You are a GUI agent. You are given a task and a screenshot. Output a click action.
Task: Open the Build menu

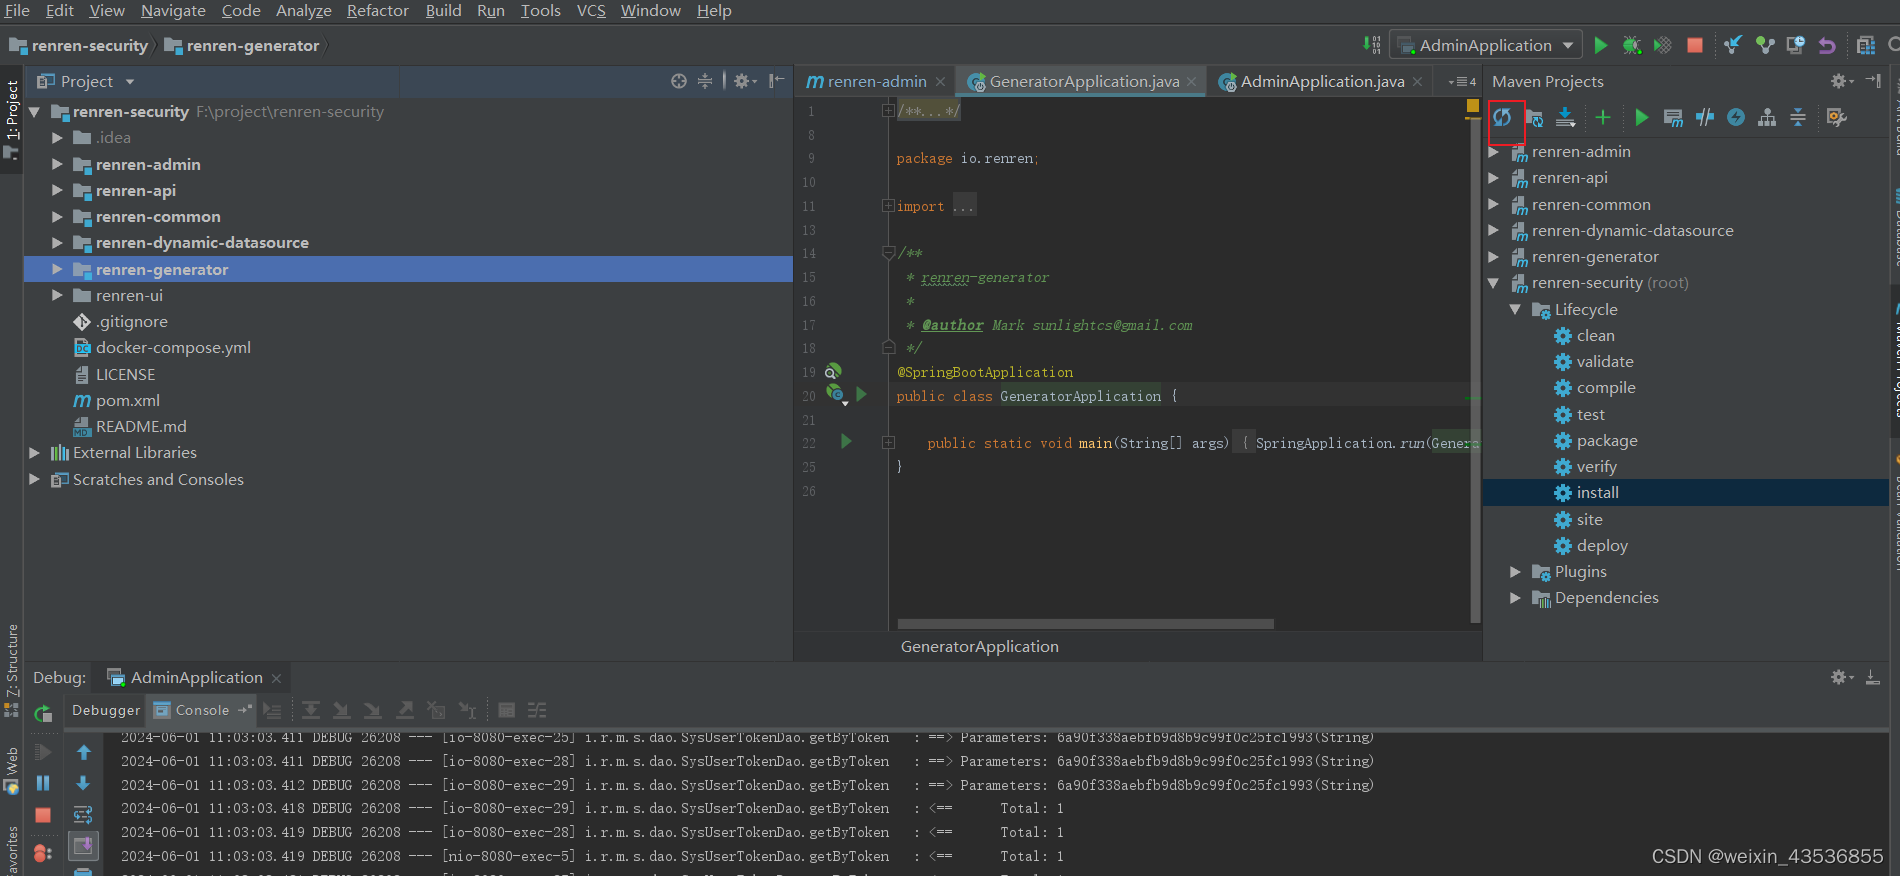tap(443, 11)
